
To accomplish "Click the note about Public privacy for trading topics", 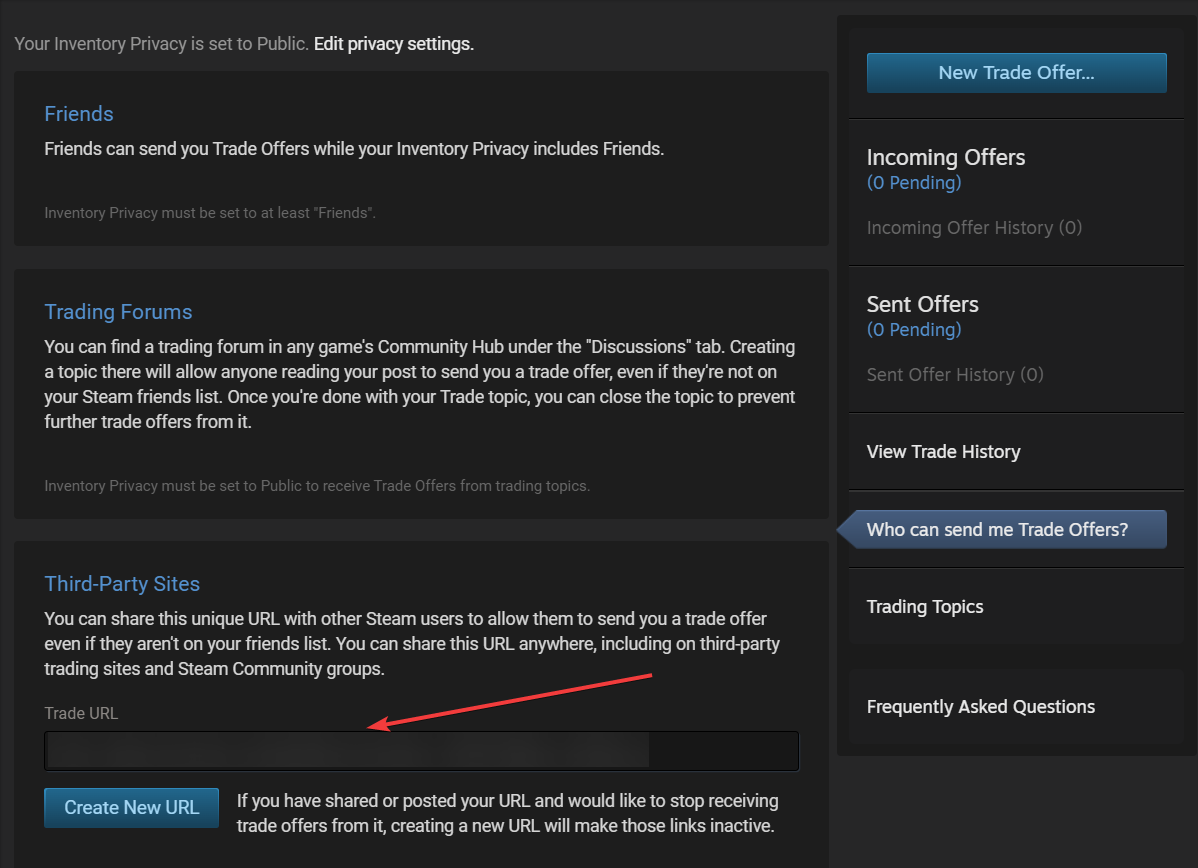I will 317,486.
